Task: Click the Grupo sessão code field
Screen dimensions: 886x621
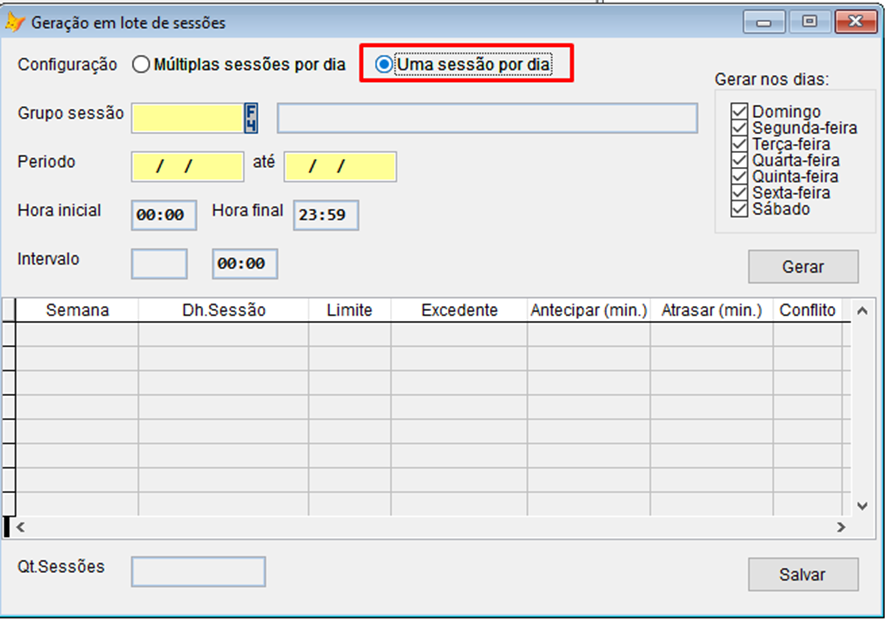Action: [x=188, y=118]
